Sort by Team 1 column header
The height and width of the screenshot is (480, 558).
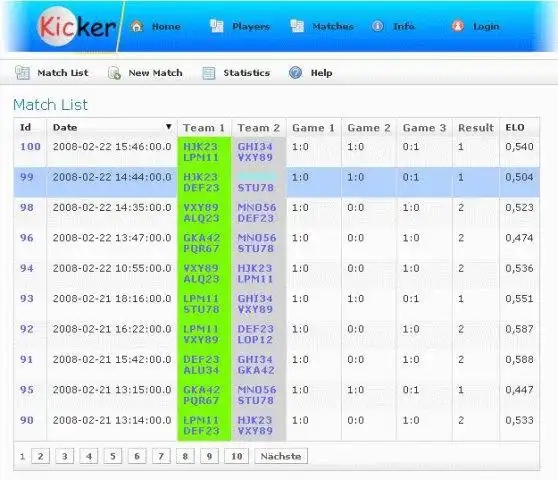pos(204,128)
